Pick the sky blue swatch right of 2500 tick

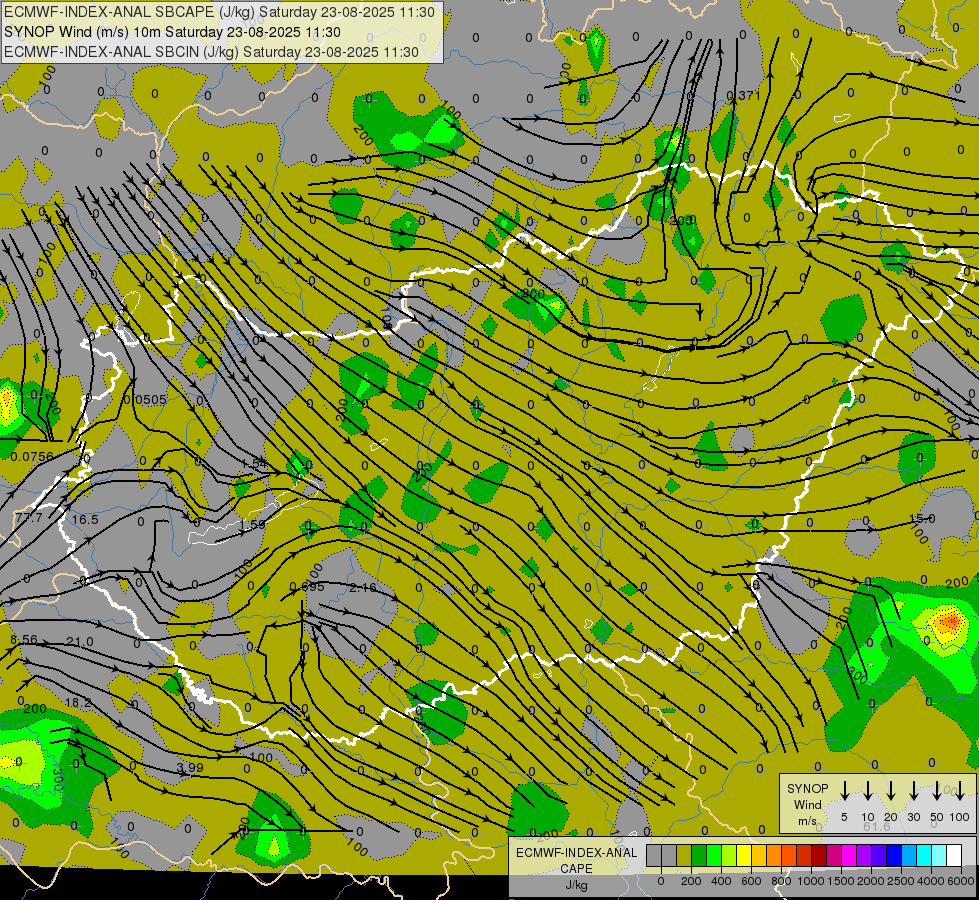point(908,855)
